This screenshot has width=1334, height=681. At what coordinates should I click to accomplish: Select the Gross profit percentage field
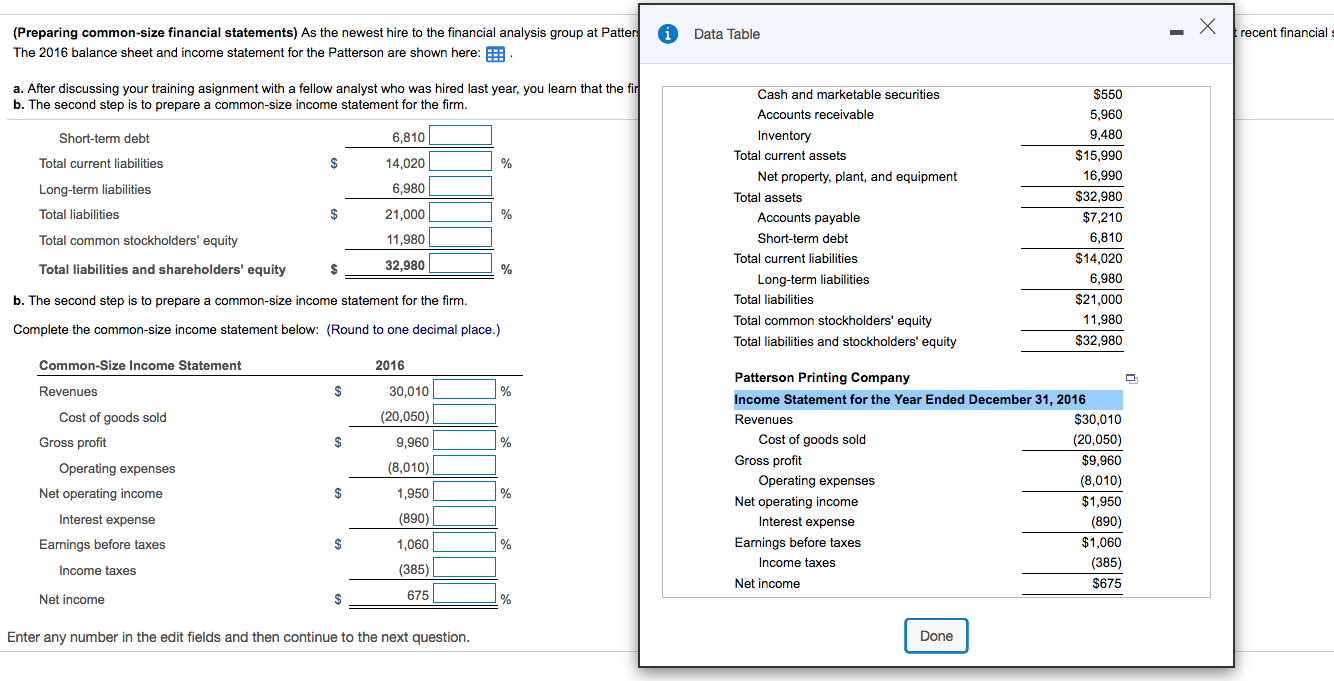coord(463,440)
